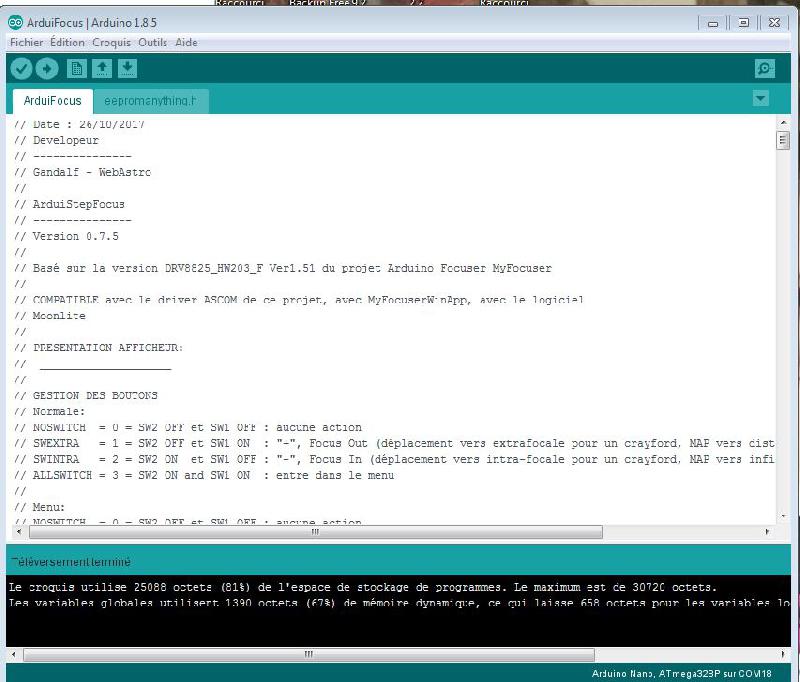Image resolution: width=800 pixels, height=682 pixels.
Task: Switch to the ArduiFocus tab
Action: (53, 101)
